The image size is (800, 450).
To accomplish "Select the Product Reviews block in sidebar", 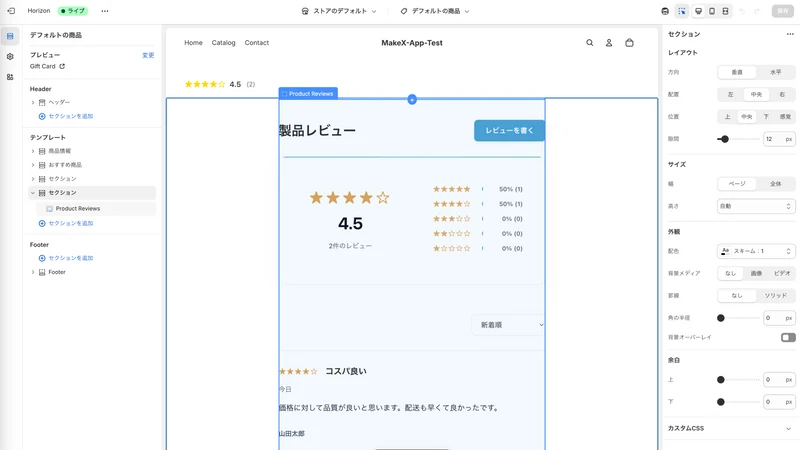I will pyautogui.click(x=95, y=209).
